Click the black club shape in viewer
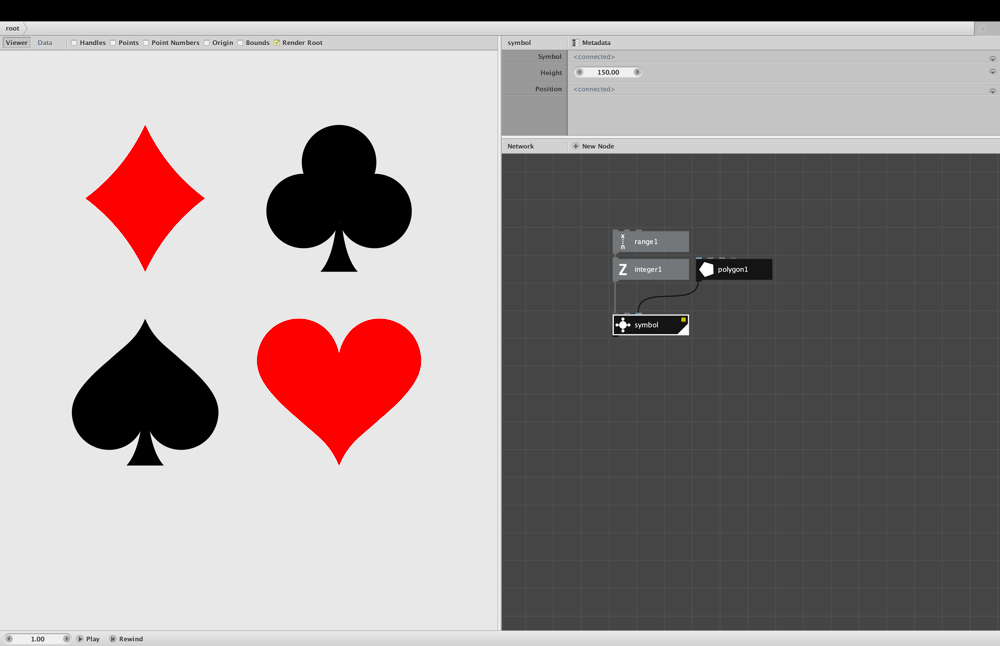The height and width of the screenshot is (646, 1000). coord(339,198)
